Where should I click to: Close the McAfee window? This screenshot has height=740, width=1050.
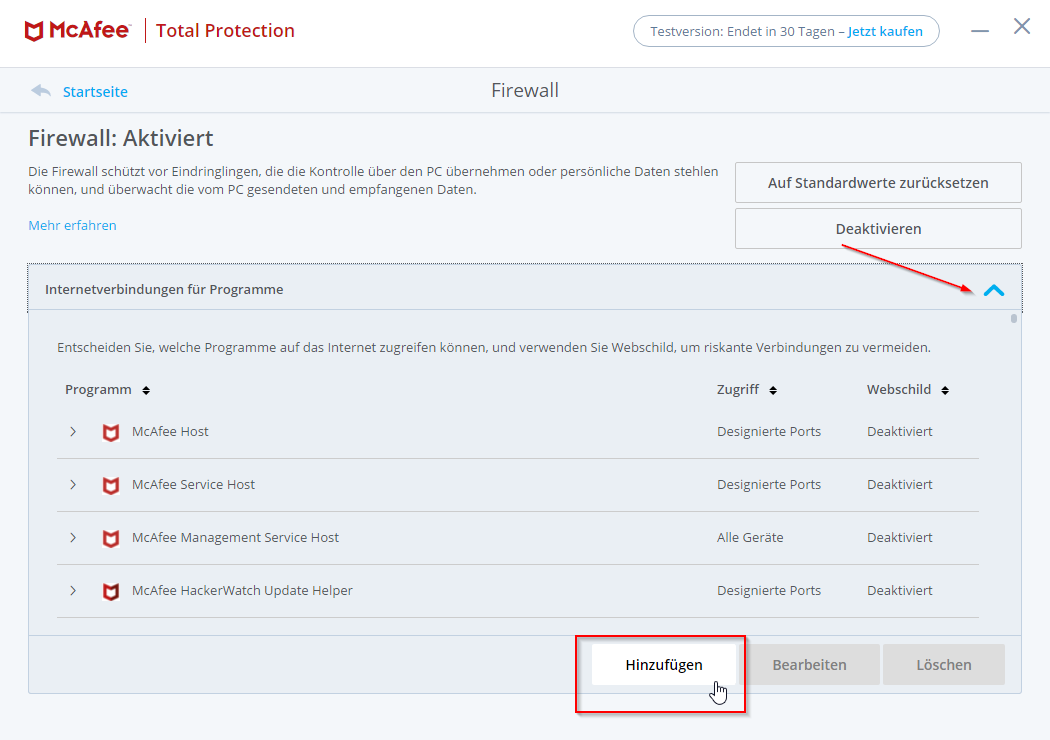point(1022,26)
